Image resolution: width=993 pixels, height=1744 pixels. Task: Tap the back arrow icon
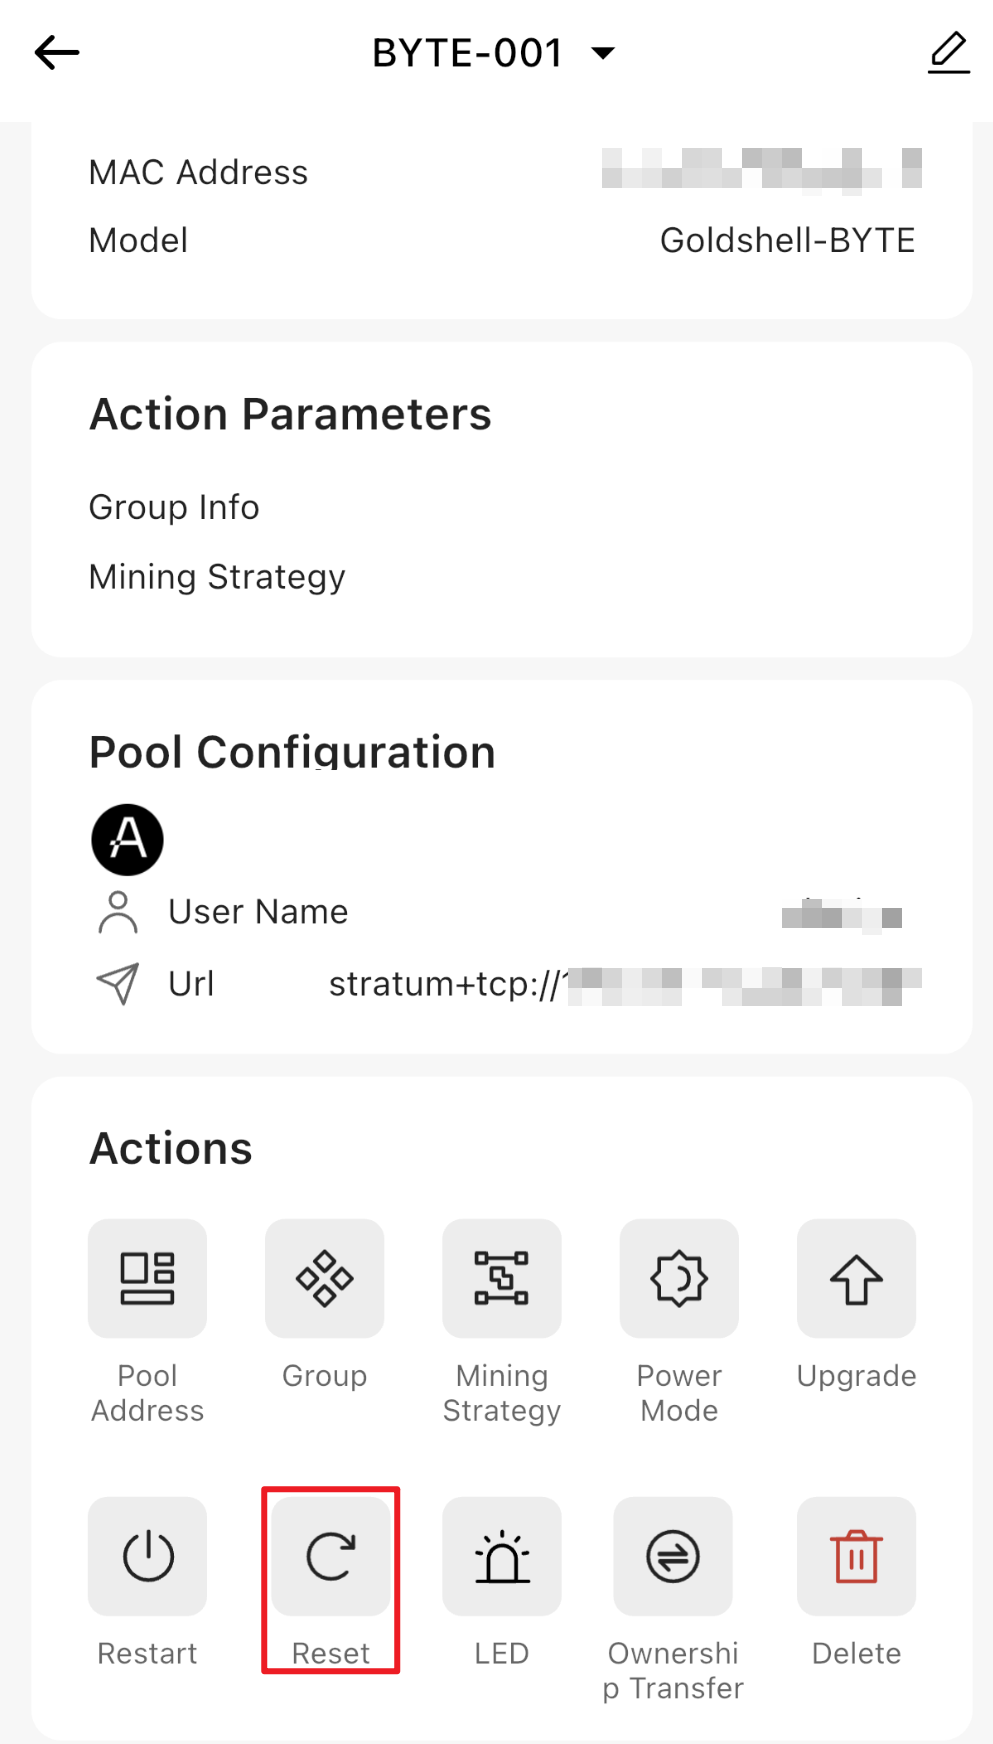[57, 53]
